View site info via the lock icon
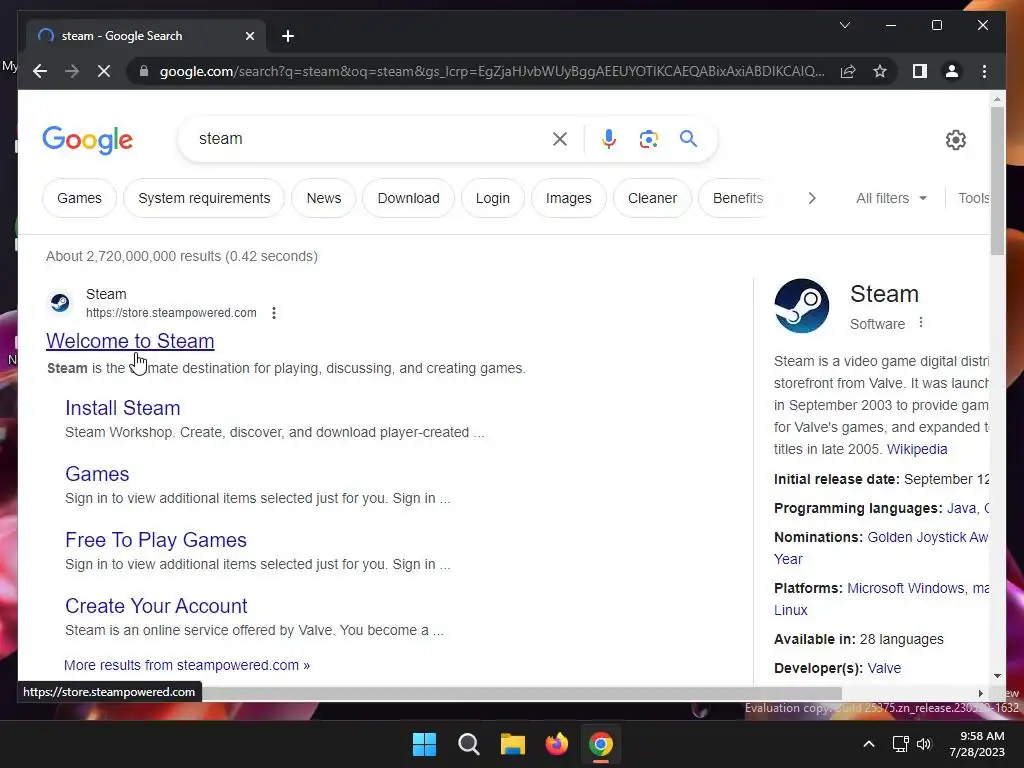The width and height of the screenshot is (1024, 768). click(x=144, y=71)
